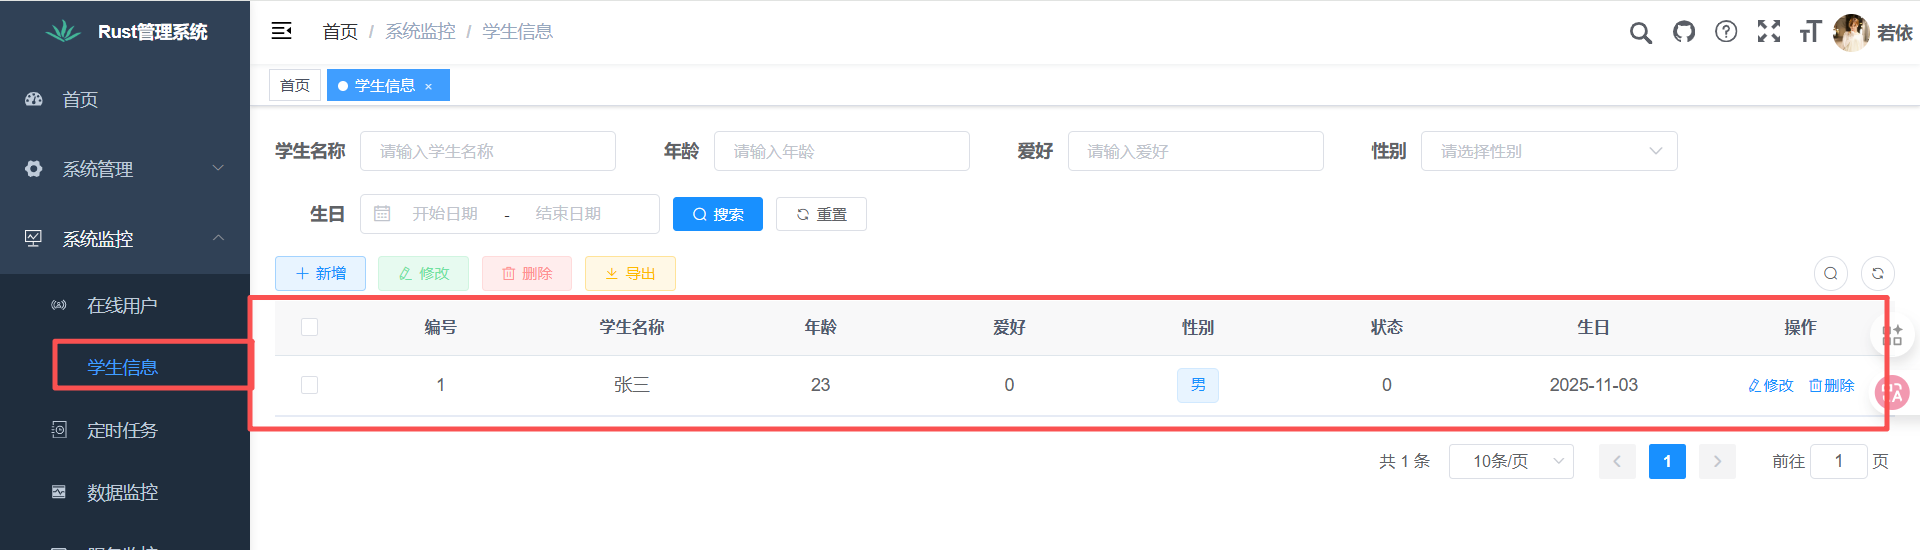Check the checkbox for row 张三
The height and width of the screenshot is (550, 1920).
click(310, 385)
